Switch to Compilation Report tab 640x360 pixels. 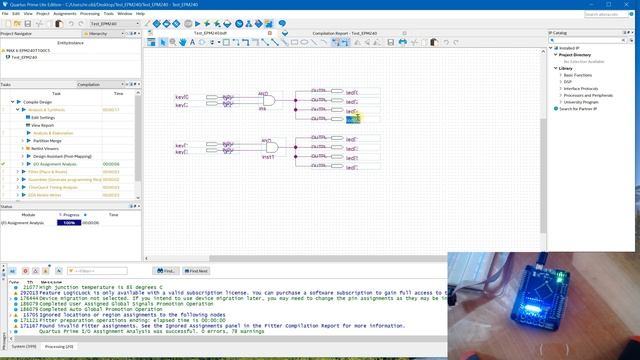pyautogui.click(x=344, y=33)
